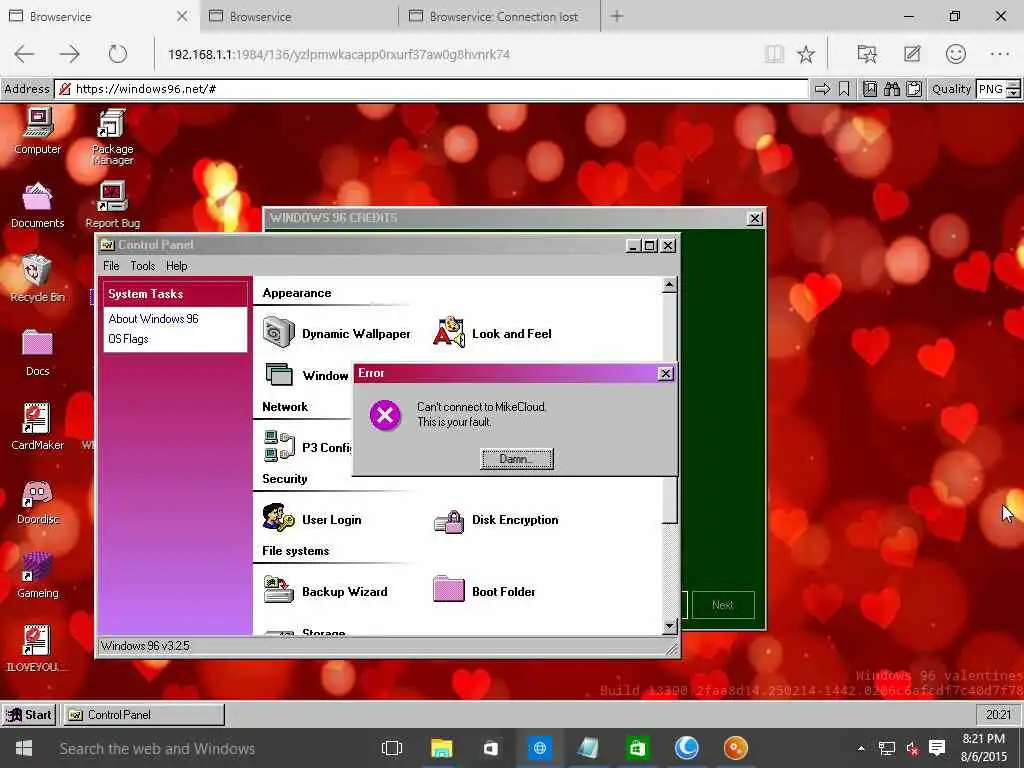Close the Error dialog

[x=665, y=374]
